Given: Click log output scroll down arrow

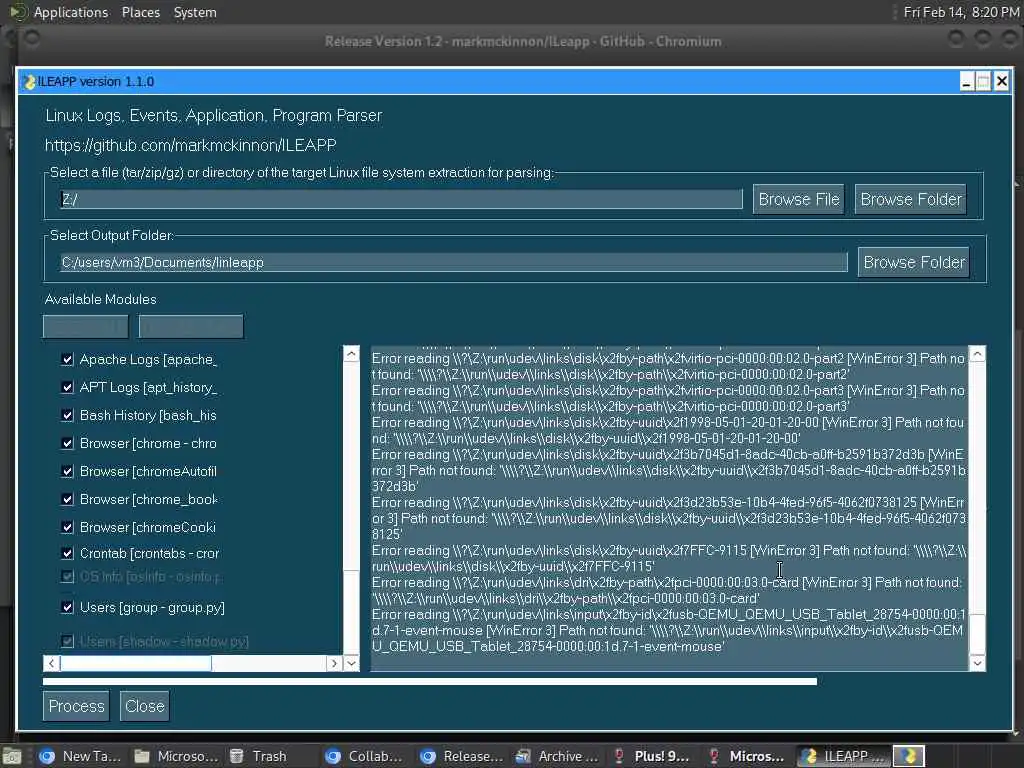Looking at the screenshot, I should 978,664.
